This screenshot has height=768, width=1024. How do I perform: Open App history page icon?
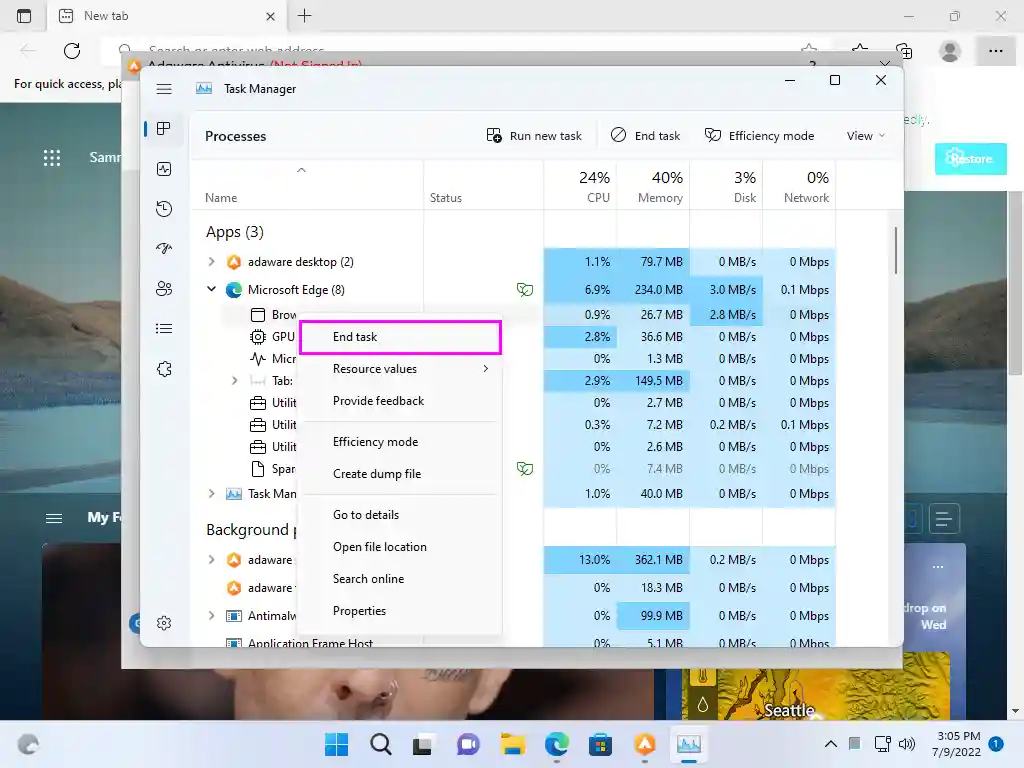pos(164,209)
